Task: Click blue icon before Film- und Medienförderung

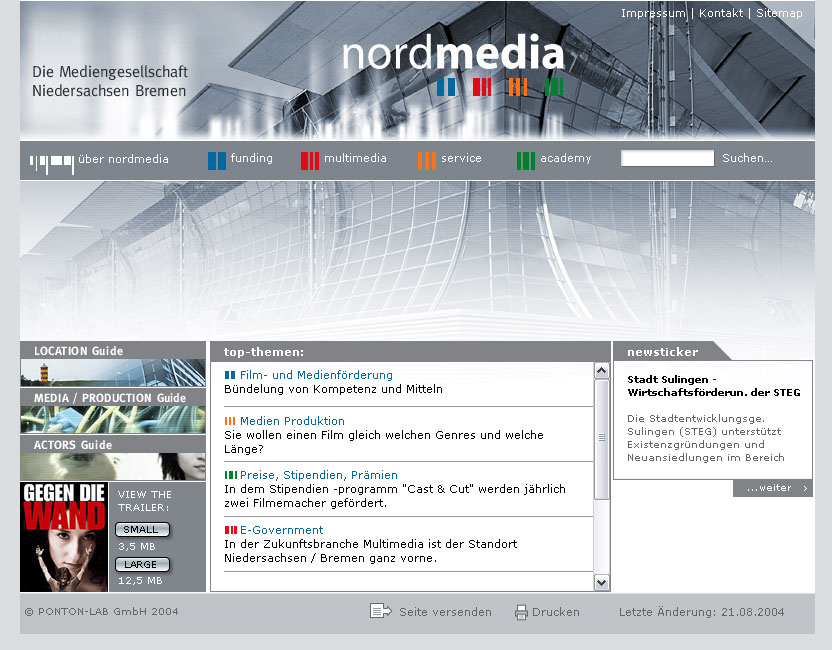Action: pyautogui.click(x=230, y=375)
